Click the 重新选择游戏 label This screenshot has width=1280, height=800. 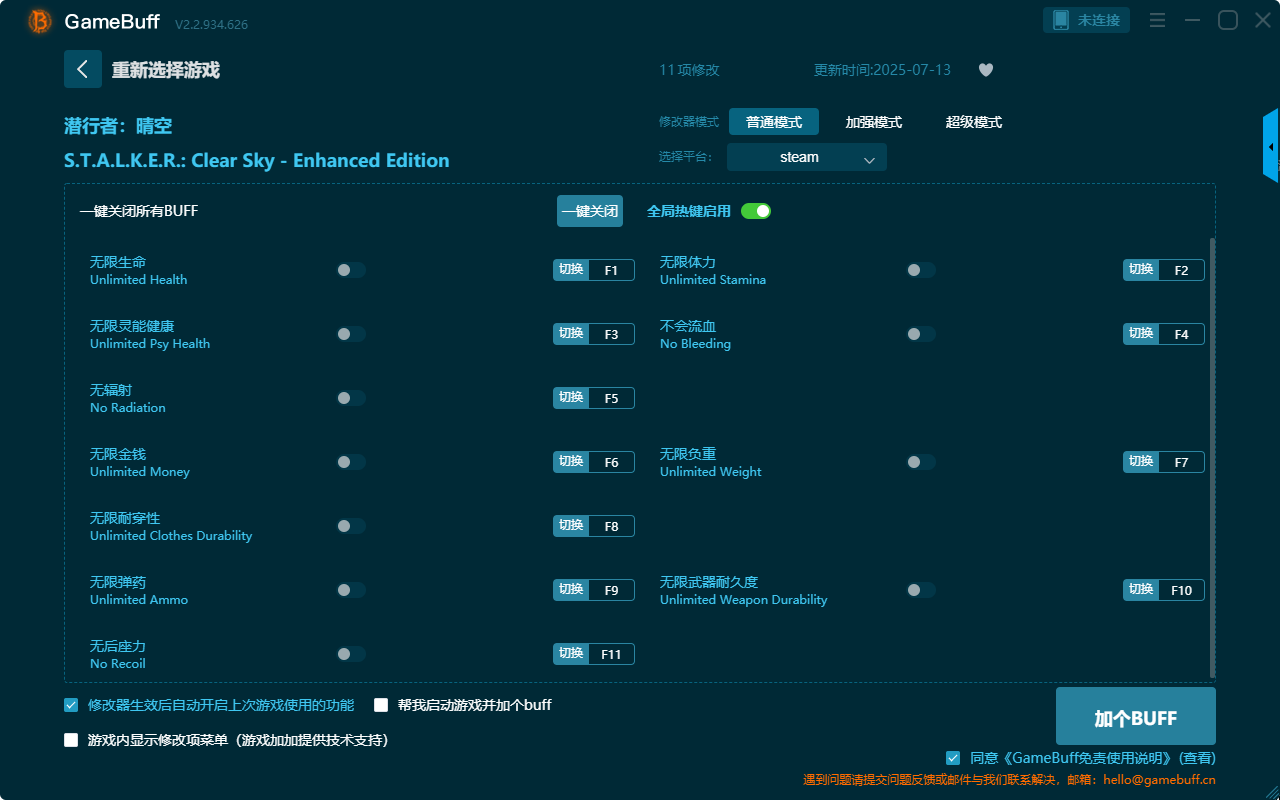pyautogui.click(x=165, y=70)
